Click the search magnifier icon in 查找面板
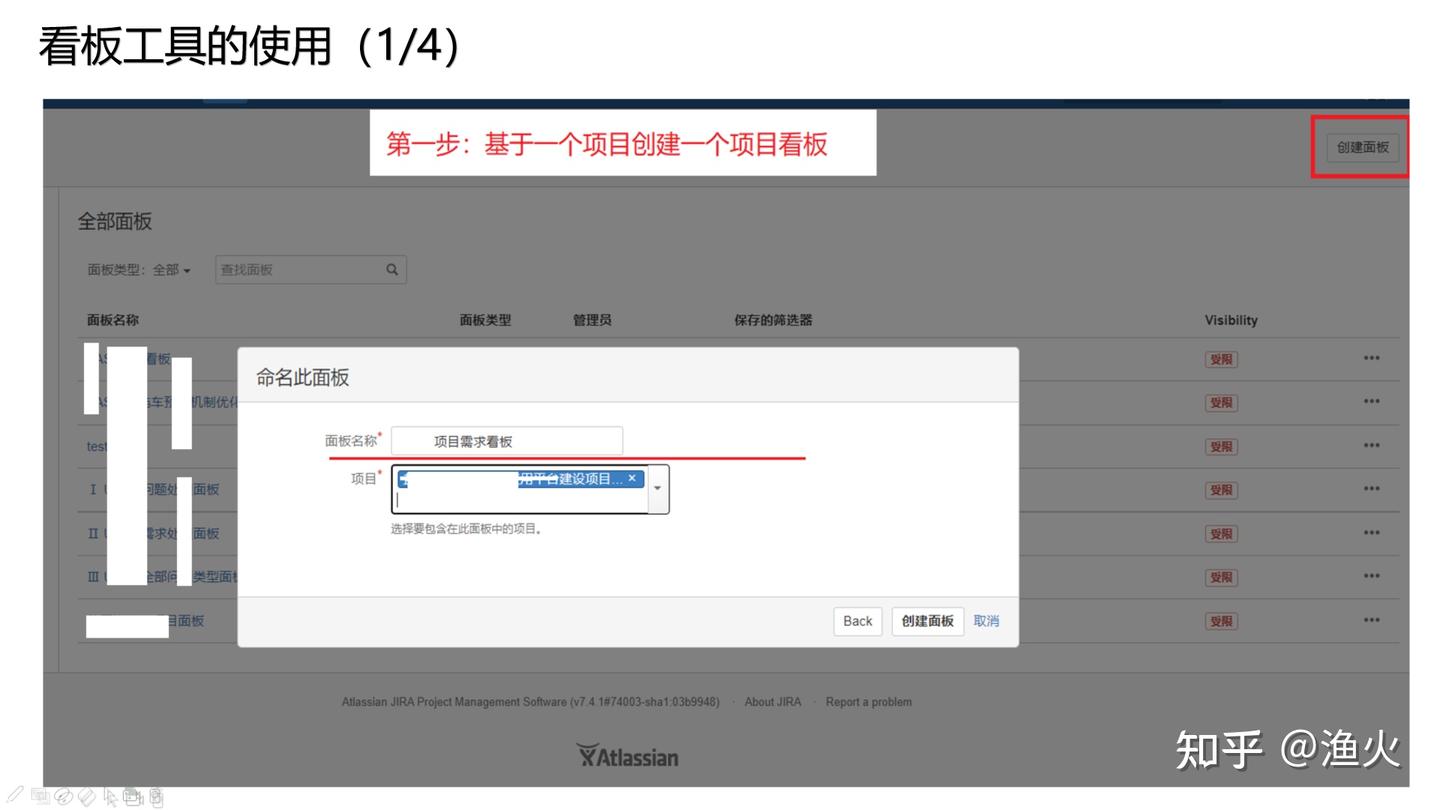1440x810 pixels. (x=392, y=269)
